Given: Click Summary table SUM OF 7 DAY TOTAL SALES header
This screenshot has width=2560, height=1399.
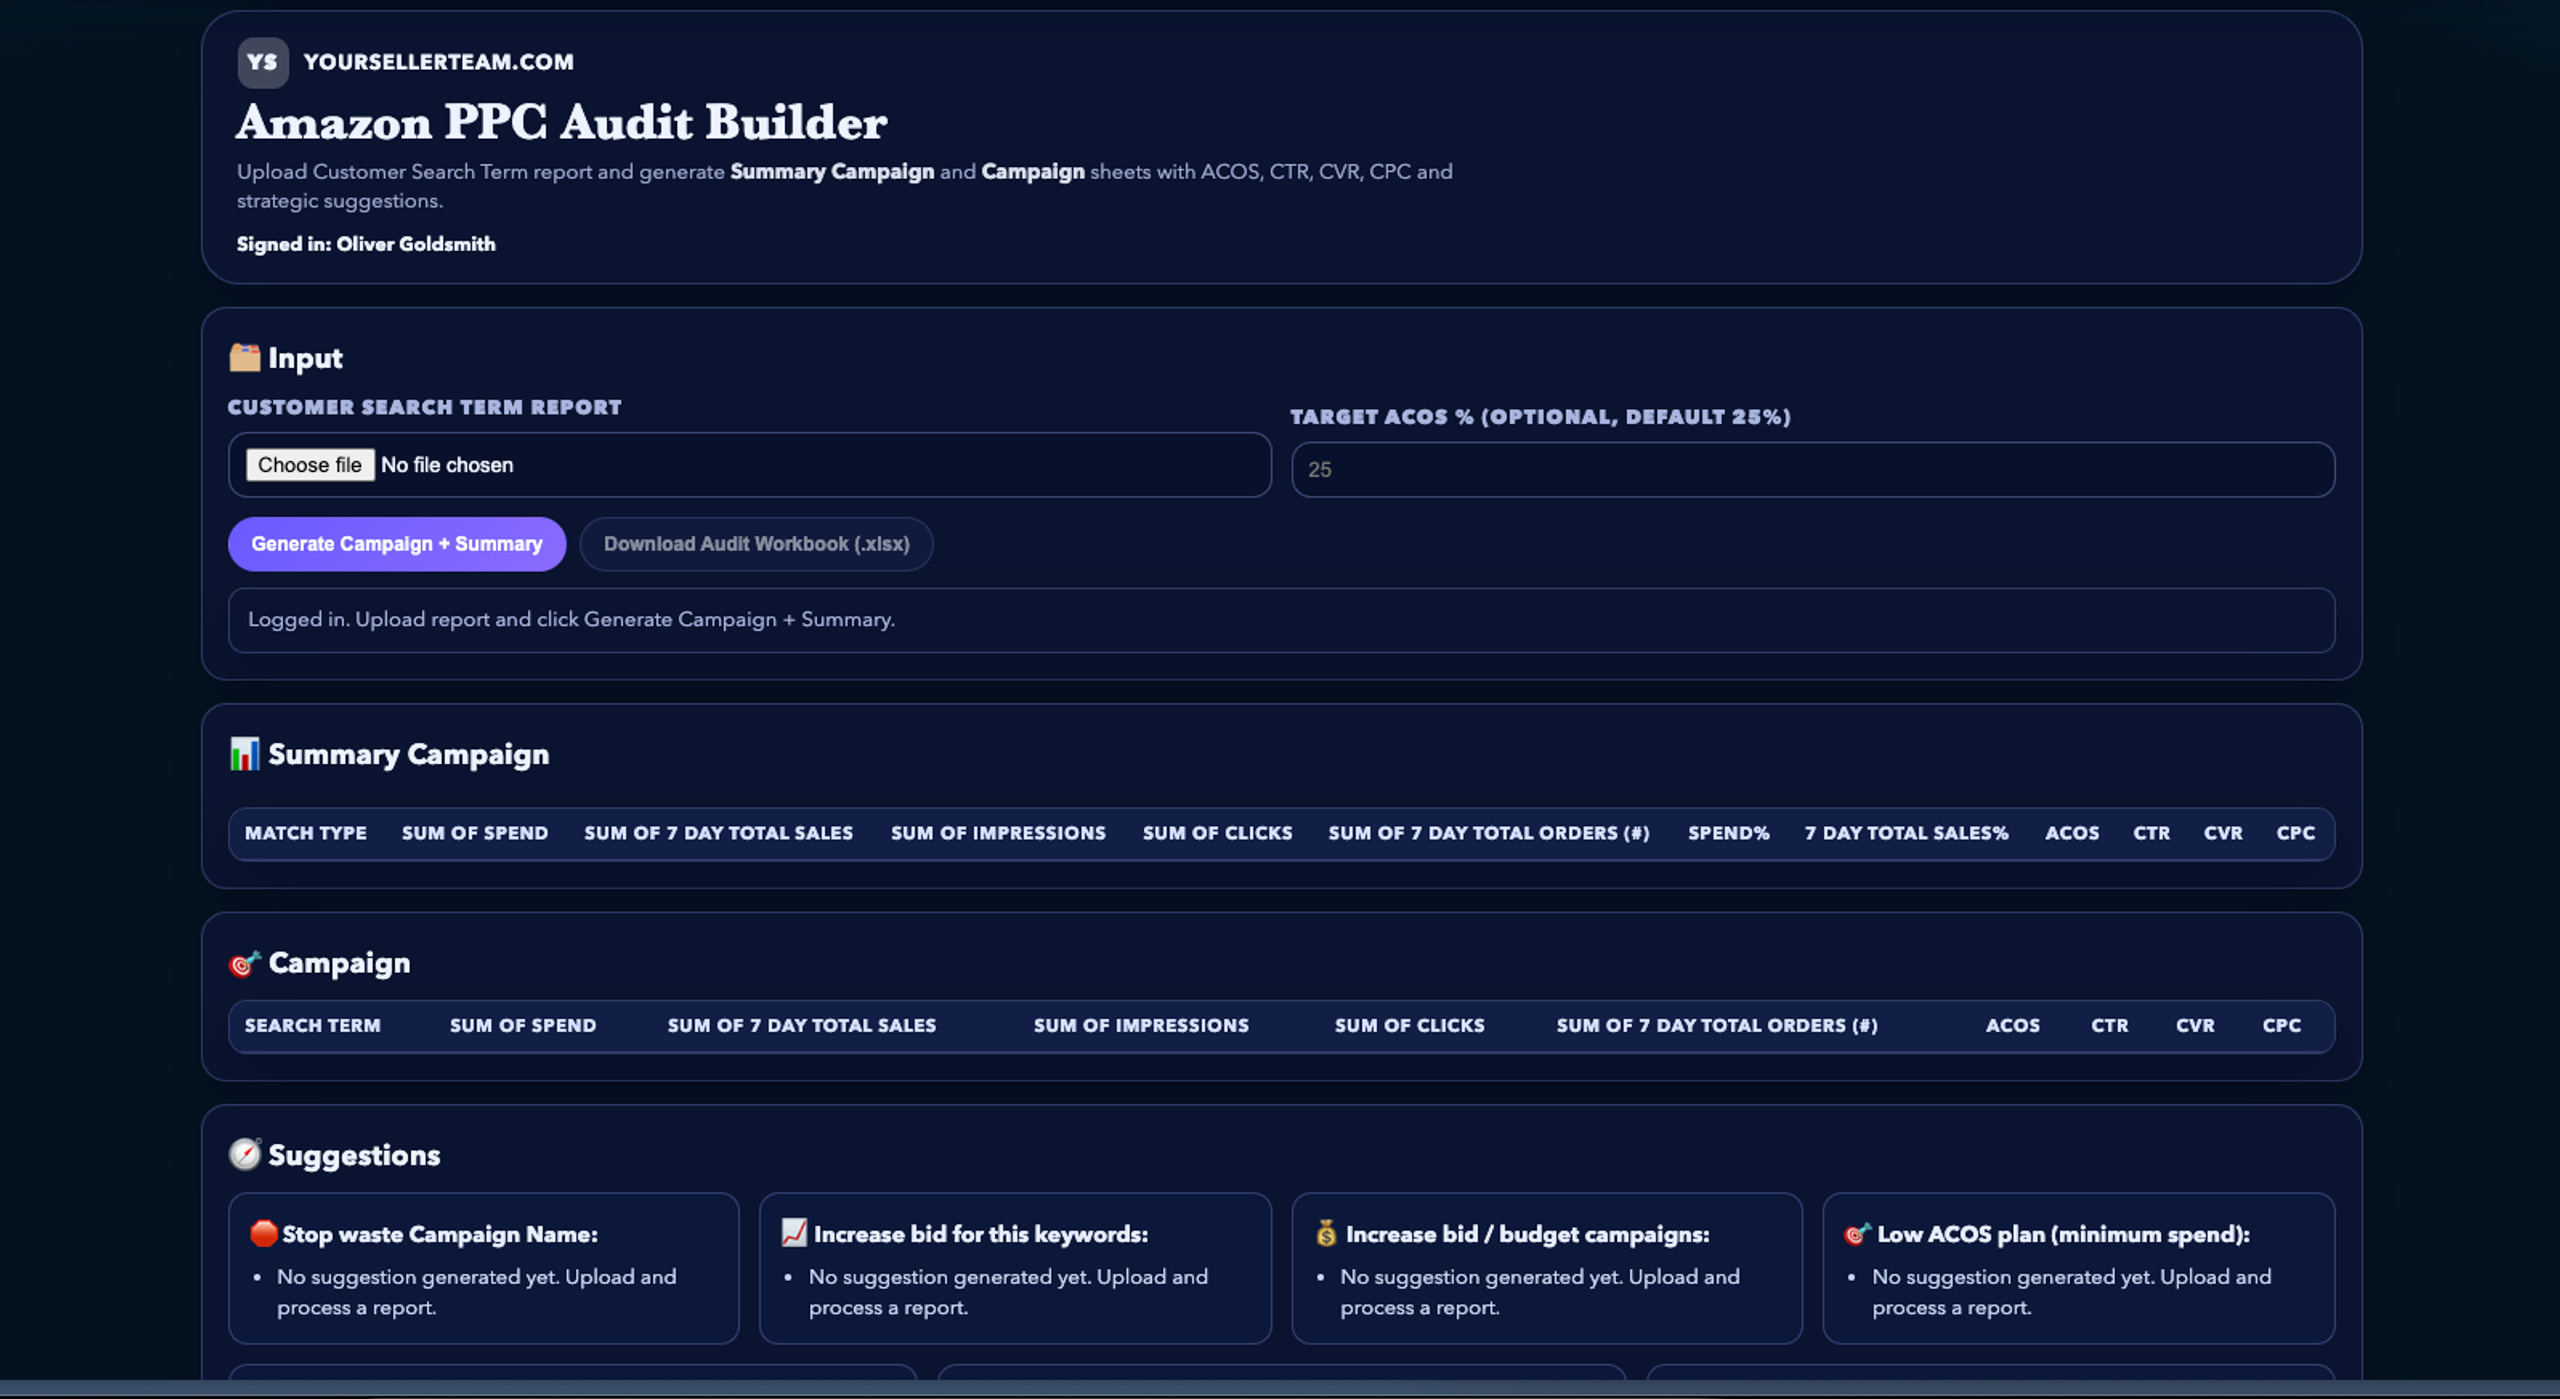Looking at the screenshot, I should (x=719, y=833).
